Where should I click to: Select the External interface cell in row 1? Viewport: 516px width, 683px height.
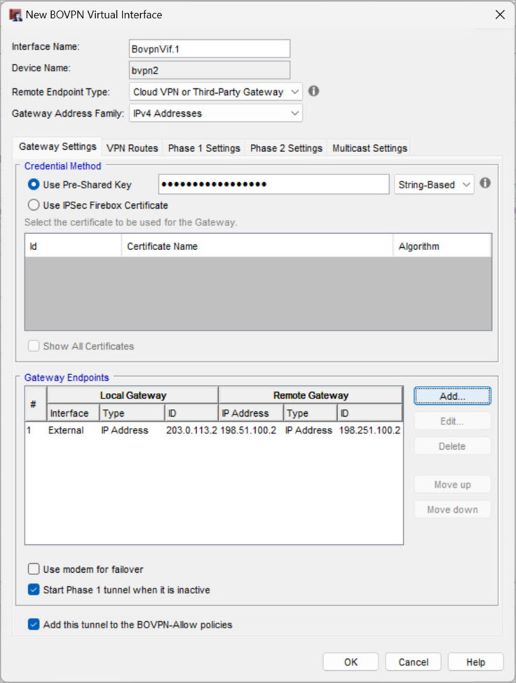click(66, 430)
